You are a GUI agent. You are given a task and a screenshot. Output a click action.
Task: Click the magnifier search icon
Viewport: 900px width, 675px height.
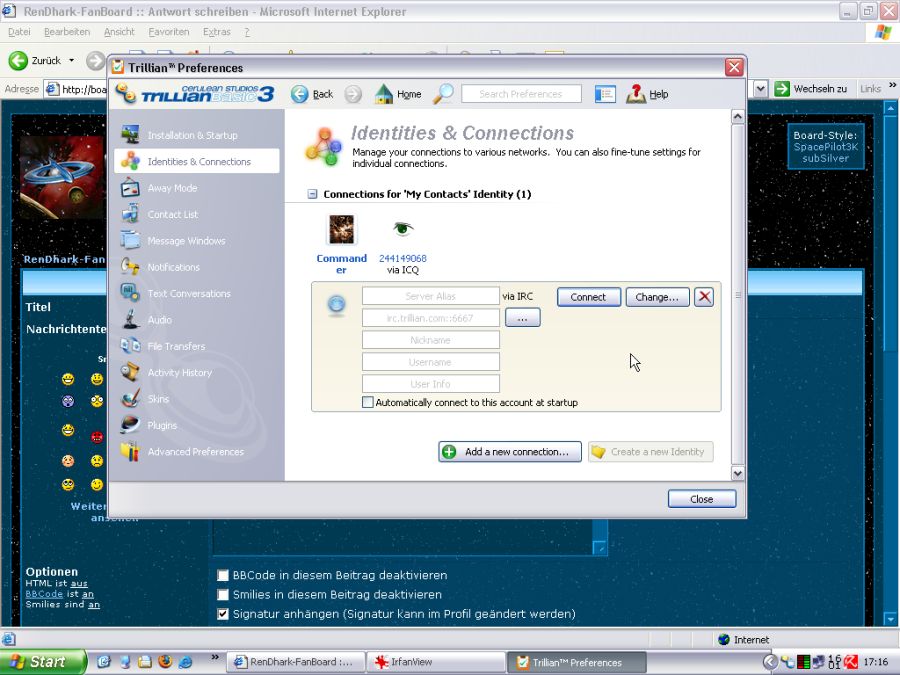pos(443,94)
